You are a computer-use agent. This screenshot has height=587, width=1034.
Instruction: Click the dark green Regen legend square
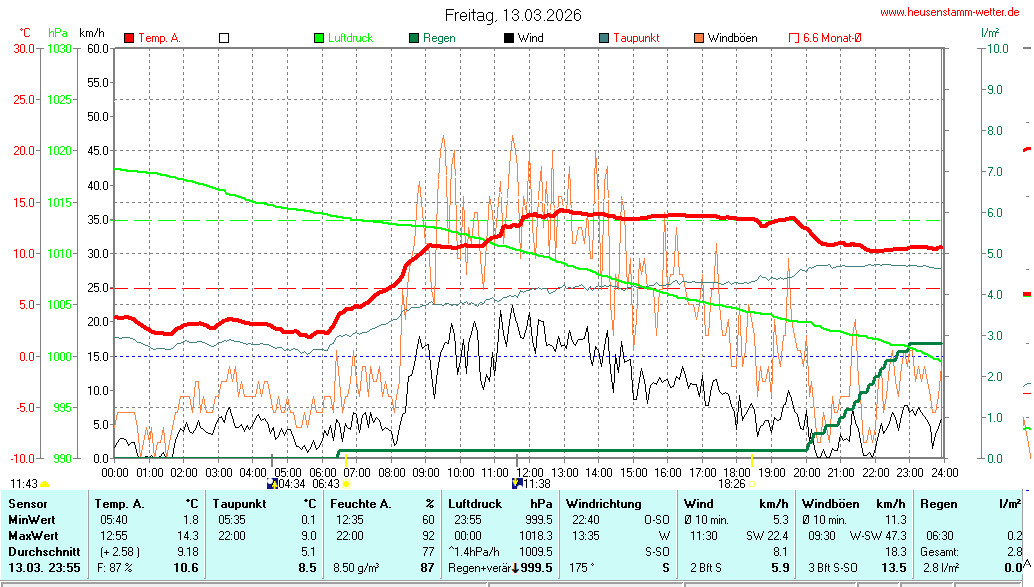pyautogui.click(x=413, y=38)
